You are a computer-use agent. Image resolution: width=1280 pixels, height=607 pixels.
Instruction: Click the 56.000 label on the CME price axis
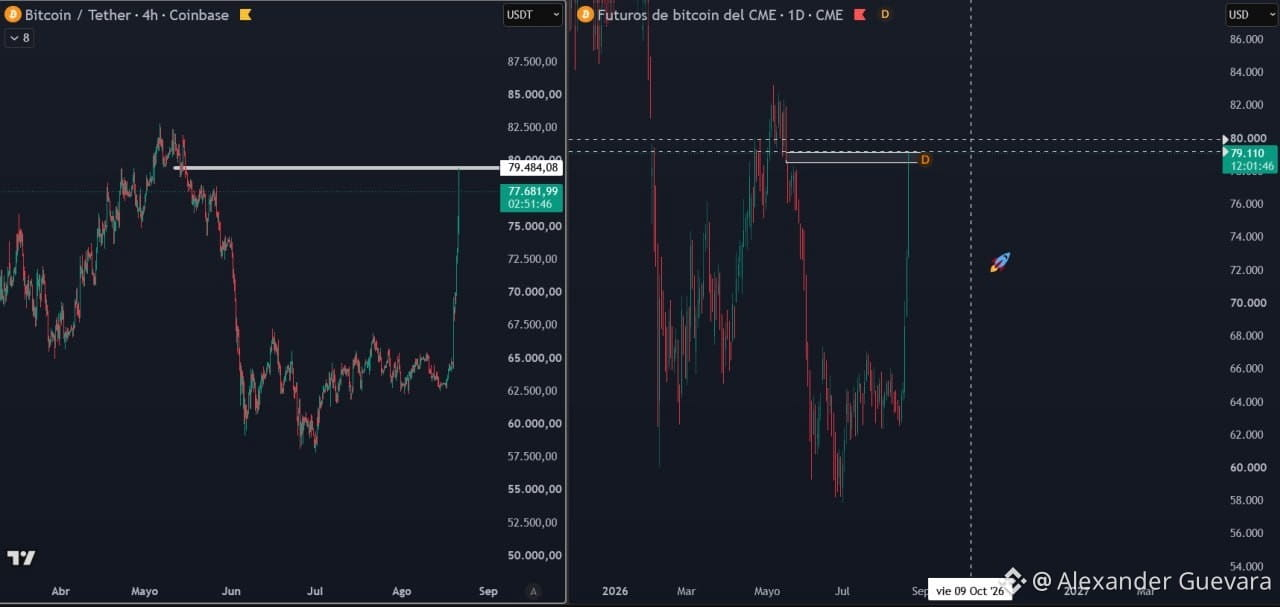pyautogui.click(x=1248, y=534)
